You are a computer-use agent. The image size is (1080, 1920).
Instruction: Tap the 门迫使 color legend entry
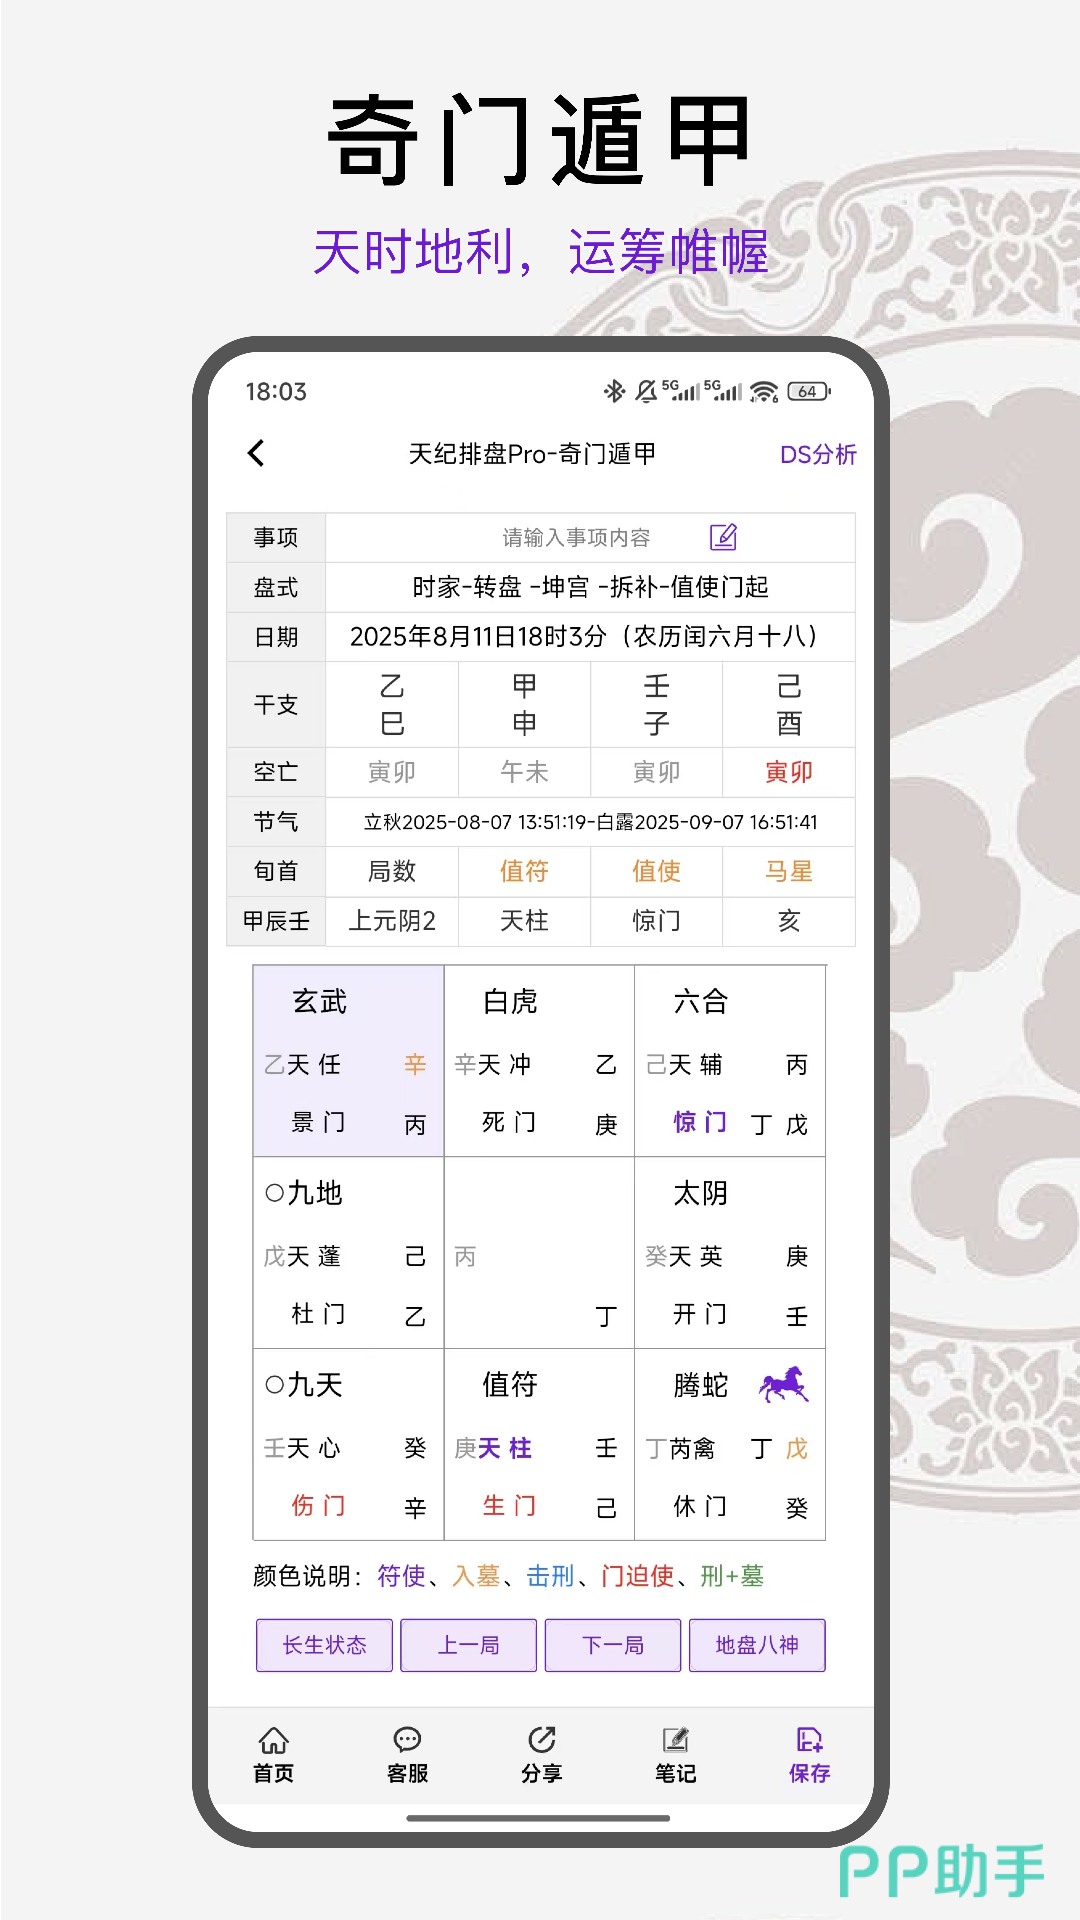tap(637, 1576)
